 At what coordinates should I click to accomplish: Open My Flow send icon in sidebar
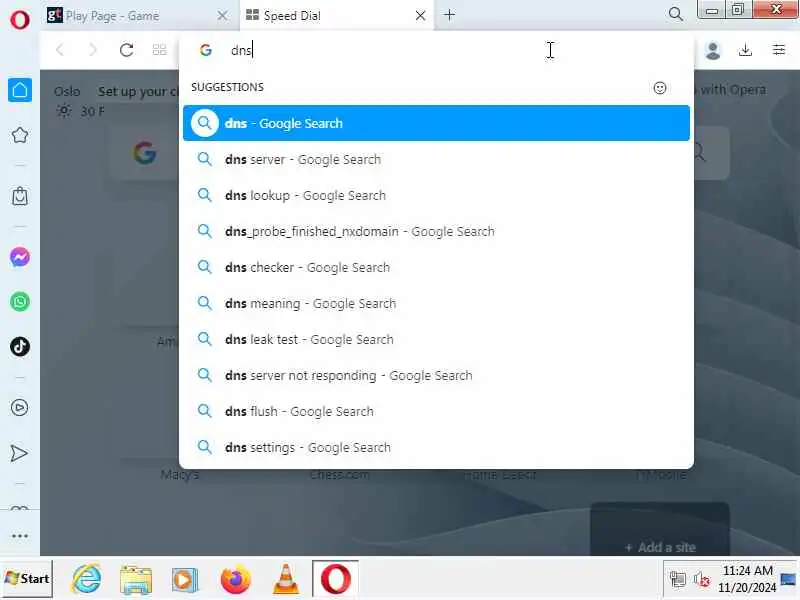[19, 453]
